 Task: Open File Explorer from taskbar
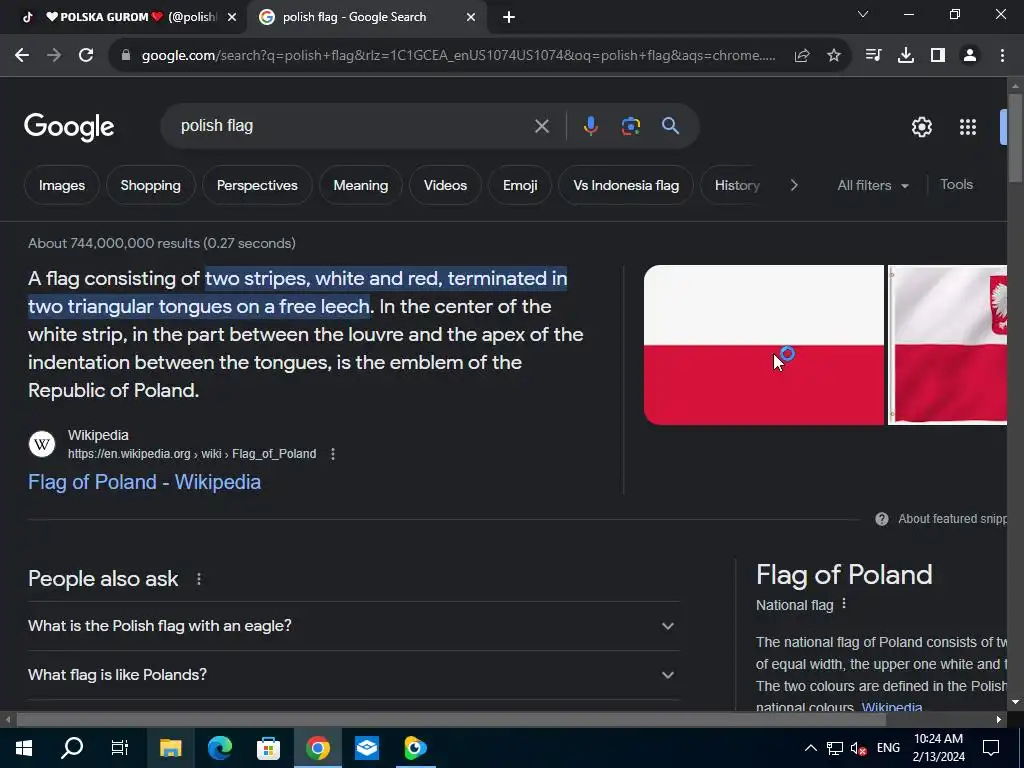click(170, 748)
